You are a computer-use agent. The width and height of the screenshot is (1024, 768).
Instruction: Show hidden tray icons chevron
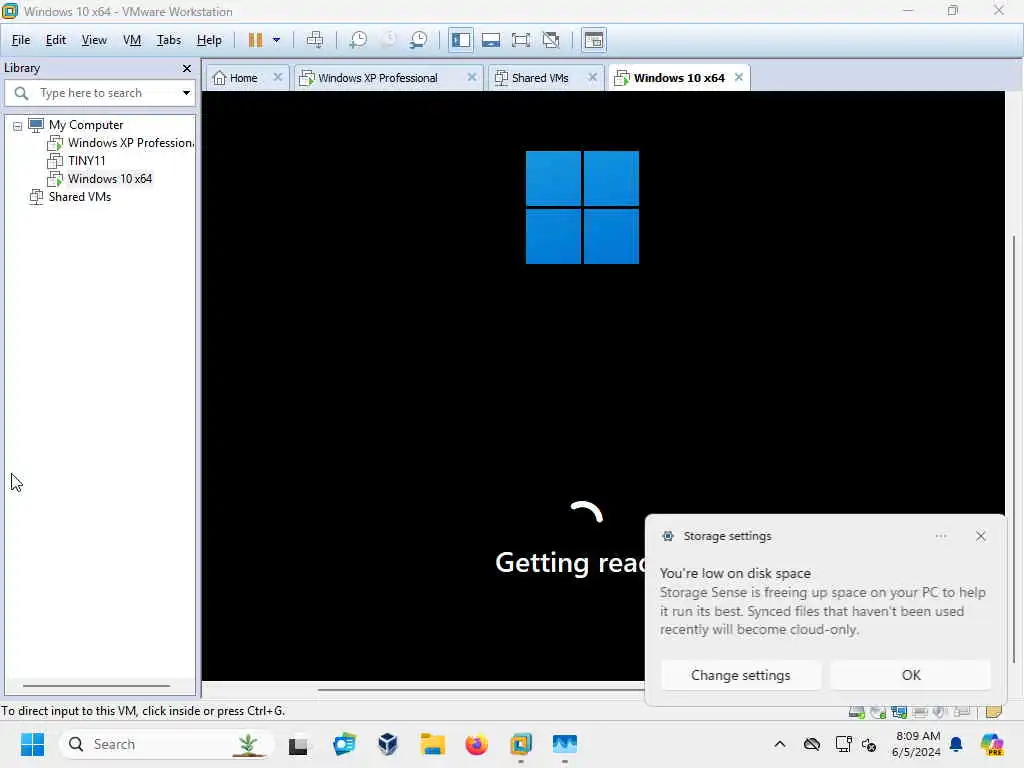(x=780, y=744)
